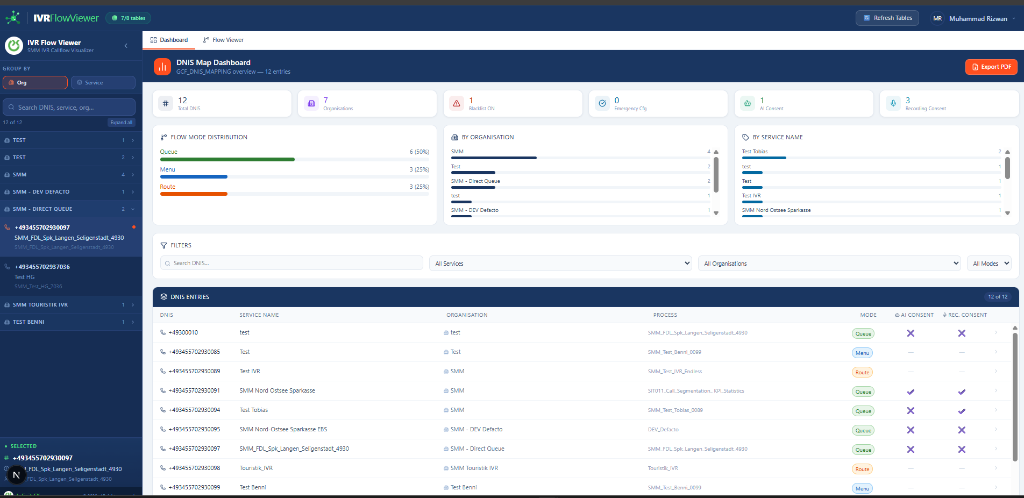Select sidebar entry +493455702987036 Test HG

point(71,276)
